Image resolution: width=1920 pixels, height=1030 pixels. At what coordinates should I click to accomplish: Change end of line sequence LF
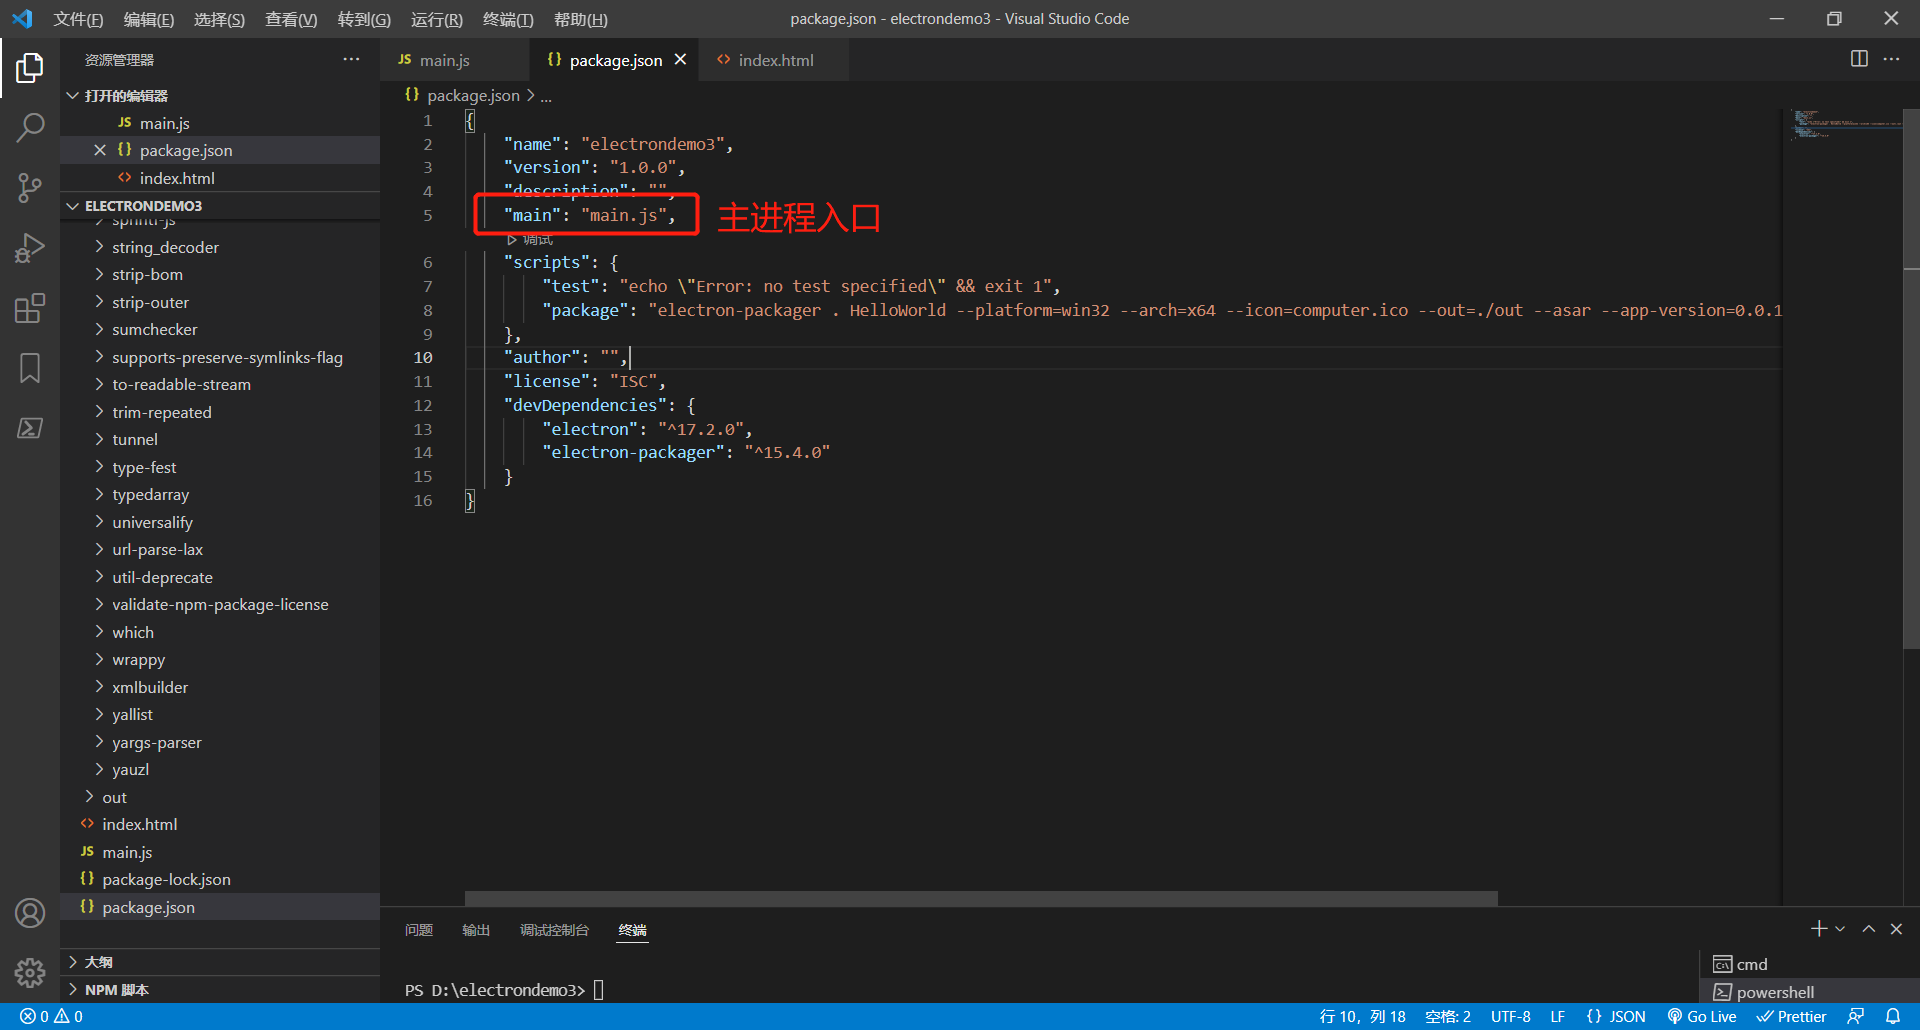coord(1557,1017)
